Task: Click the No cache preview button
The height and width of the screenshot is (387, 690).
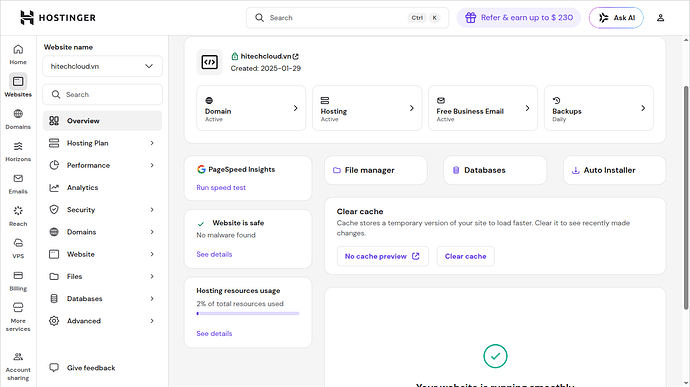Action: point(382,256)
